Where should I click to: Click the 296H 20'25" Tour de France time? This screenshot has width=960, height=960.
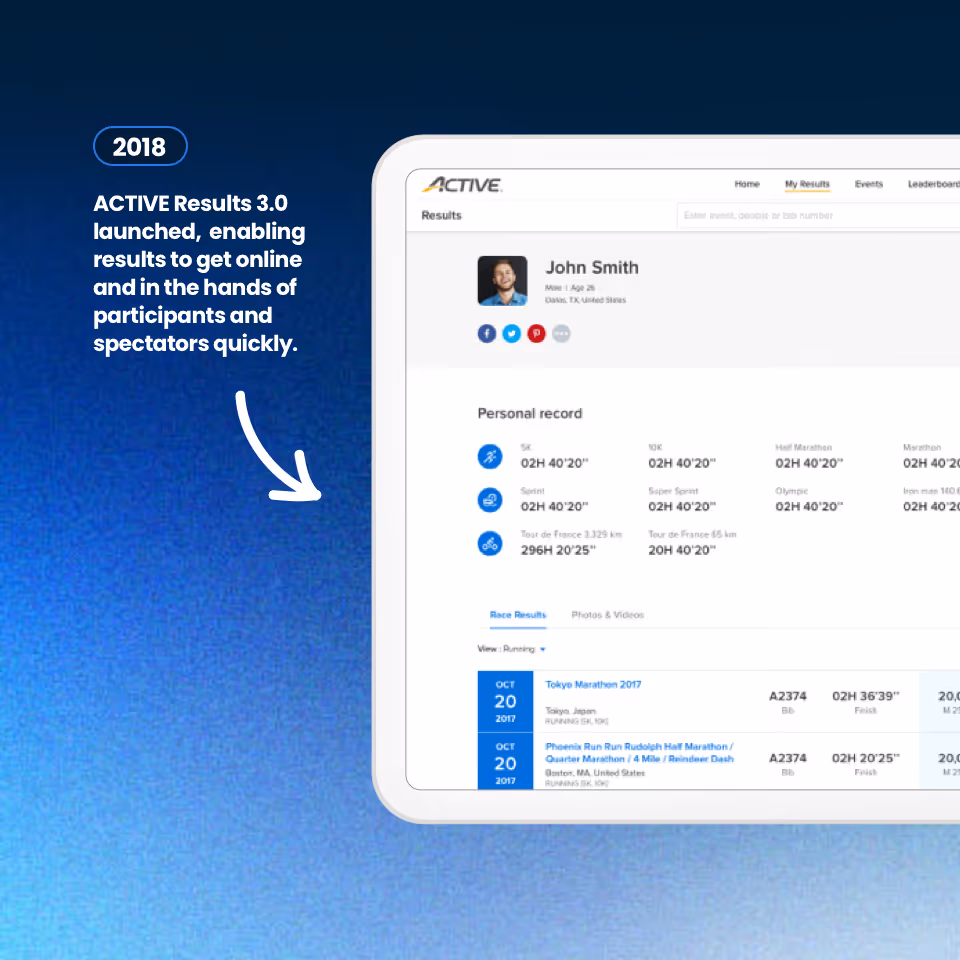(558, 550)
